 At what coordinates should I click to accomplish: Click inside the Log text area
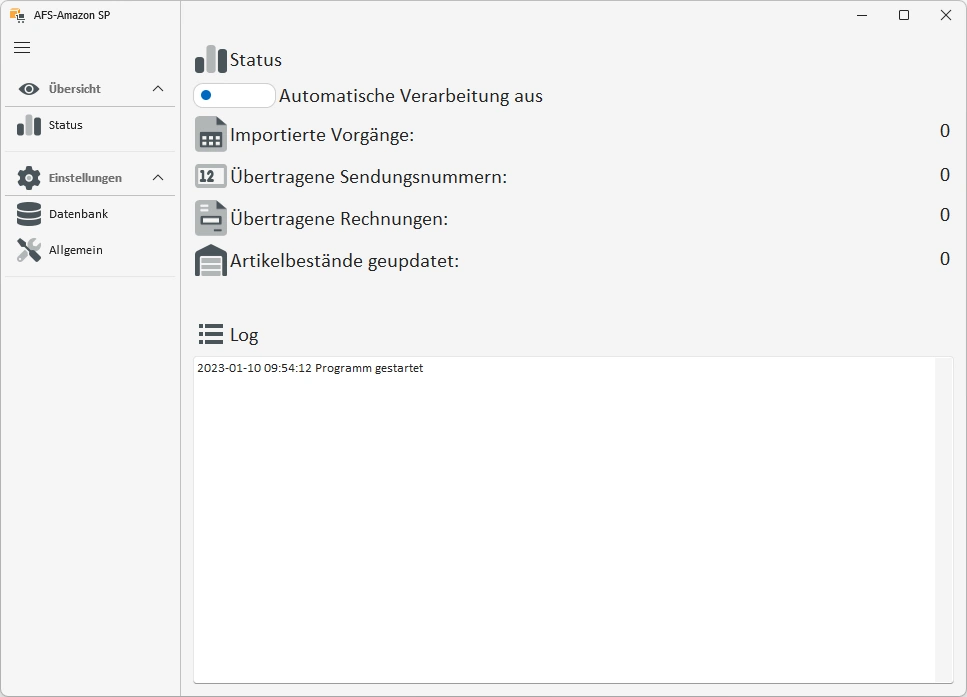pos(564,519)
